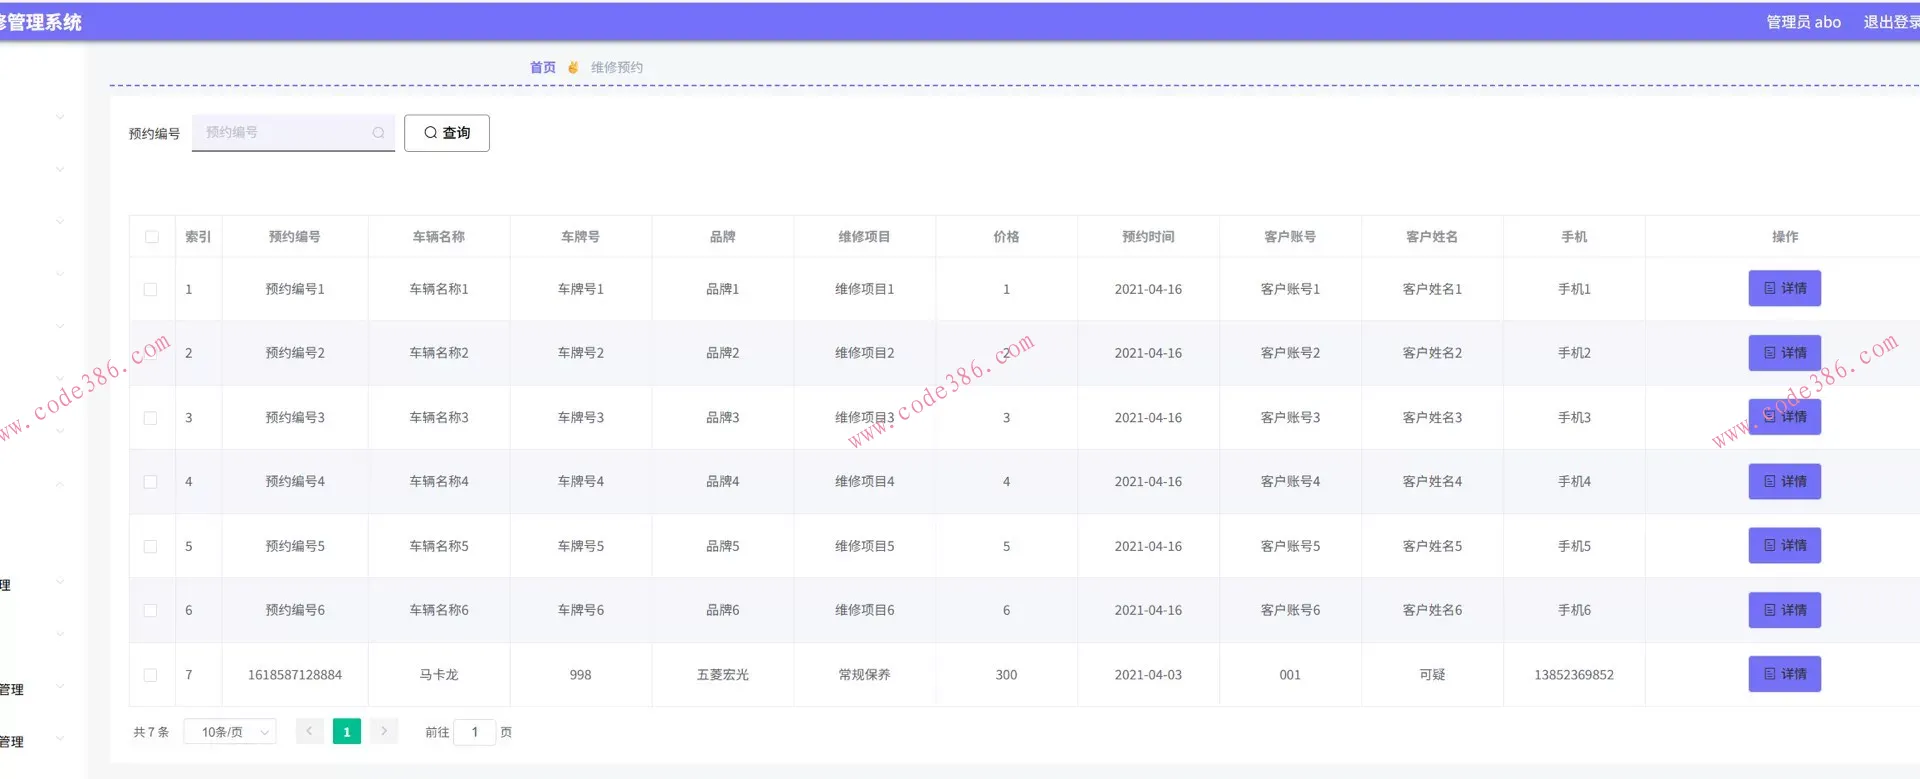Open 详情 for row 1
Image resolution: width=1920 pixels, height=779 pixels.
(1784, 289)
